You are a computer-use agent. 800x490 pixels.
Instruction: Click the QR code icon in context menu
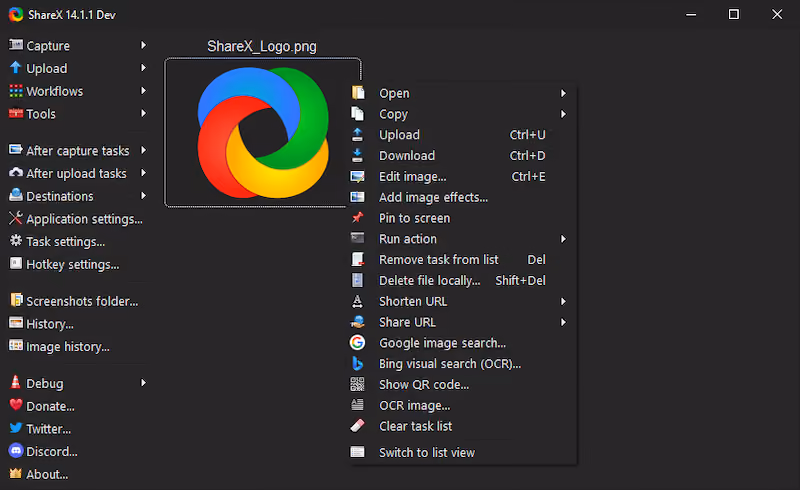point(357,384)
